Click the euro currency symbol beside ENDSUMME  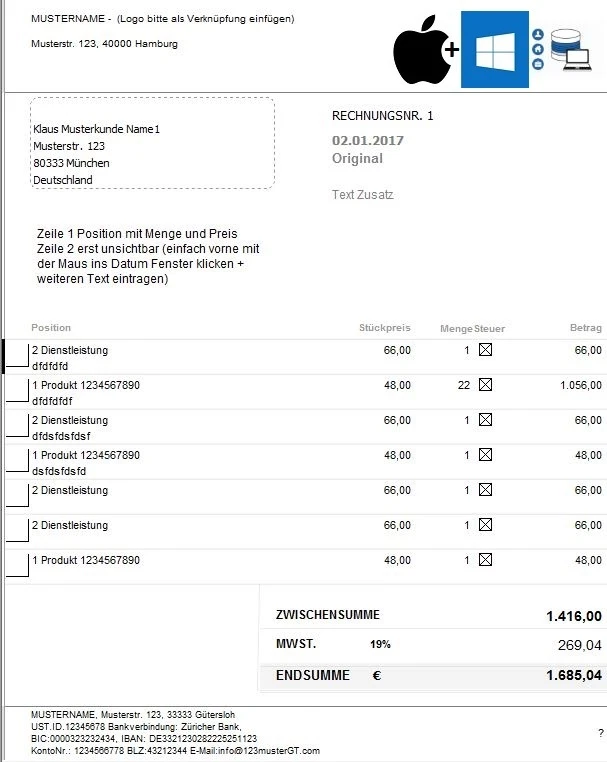coord(377,675)
